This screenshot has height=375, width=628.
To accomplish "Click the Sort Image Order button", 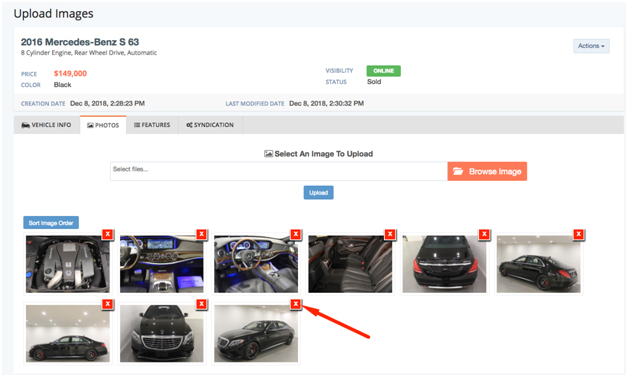I will (x=51, y=223).
